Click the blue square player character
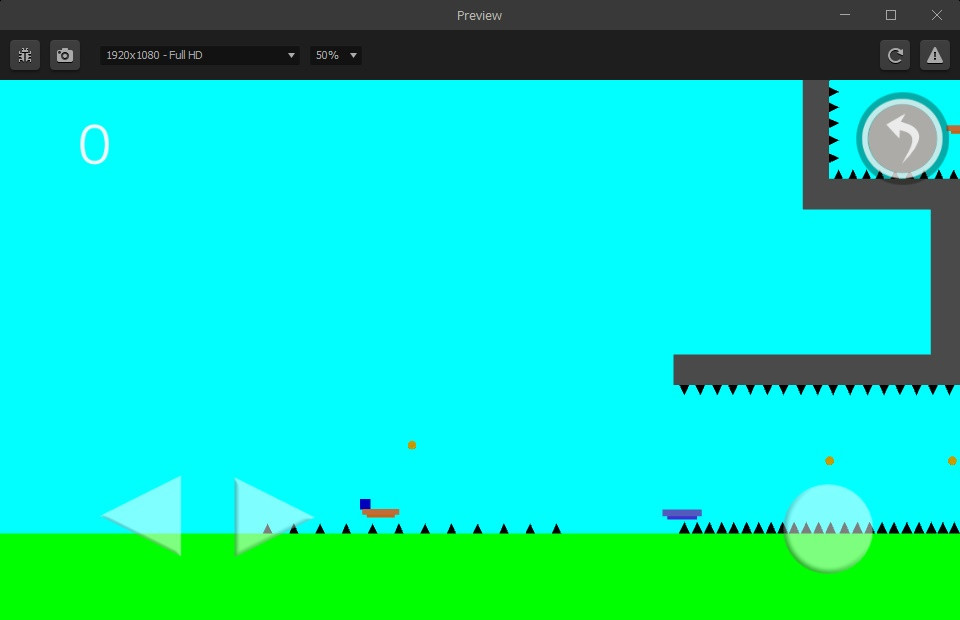960x620 pixels. point(365,504)
